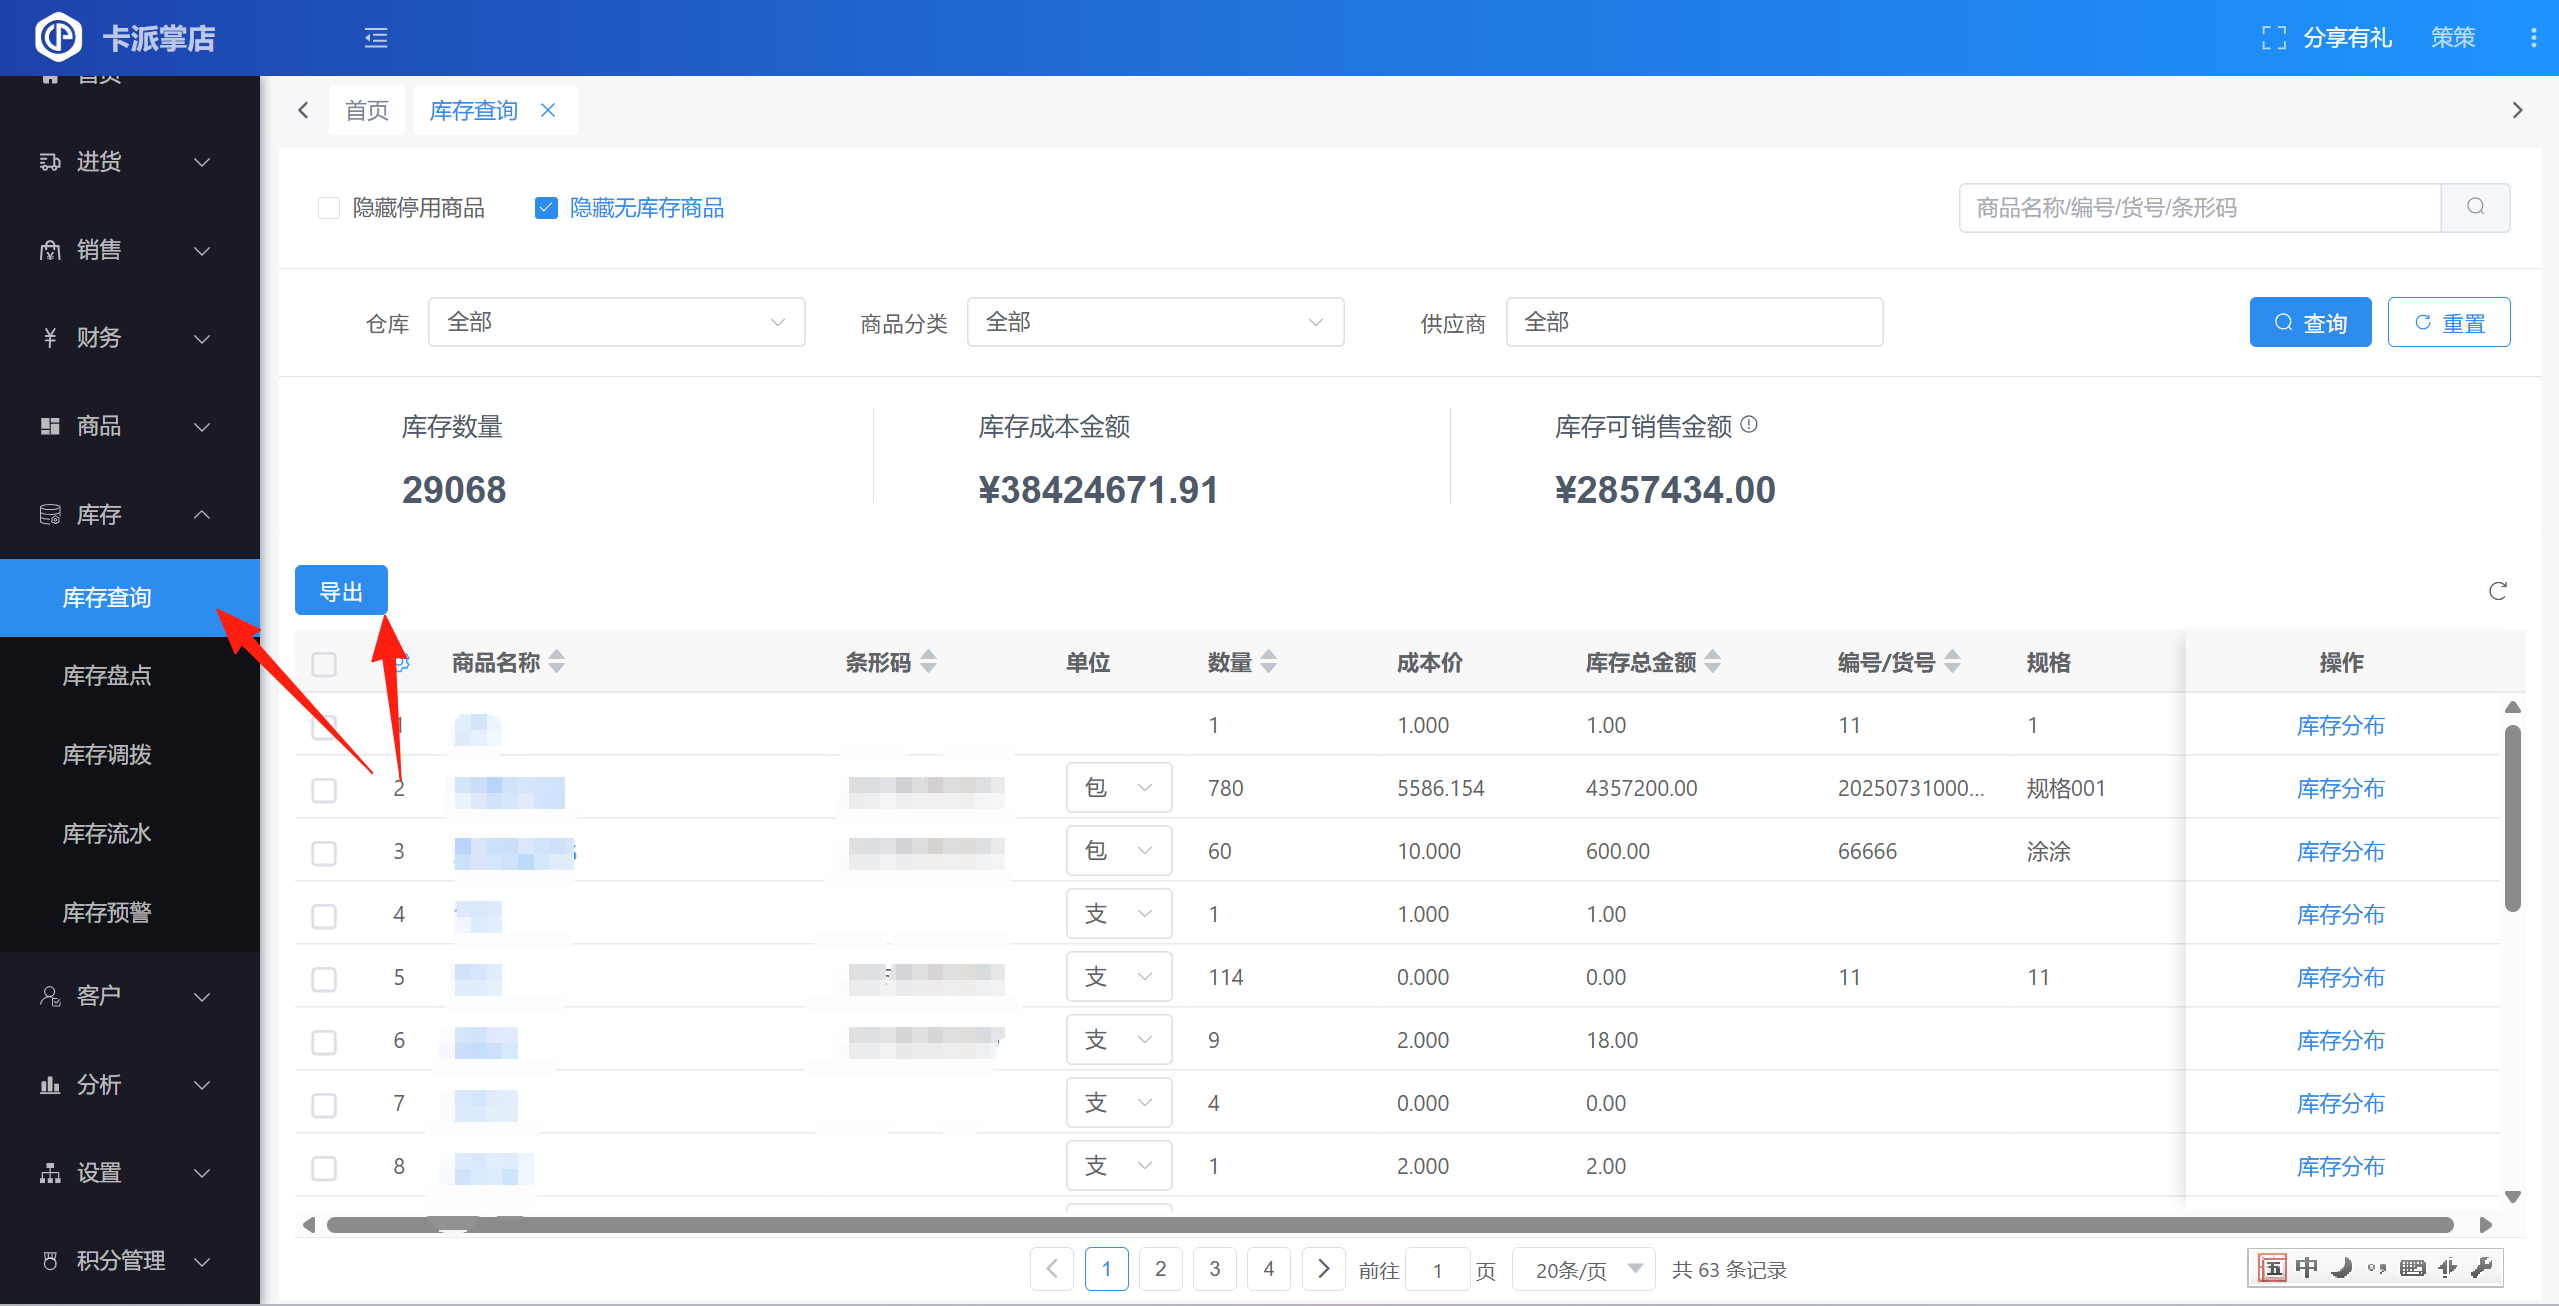The height and width of the screenshot is (1306, 2559).
Task: Sort by 商品名称 sort arrows
Action: click(x=557, y=661)
